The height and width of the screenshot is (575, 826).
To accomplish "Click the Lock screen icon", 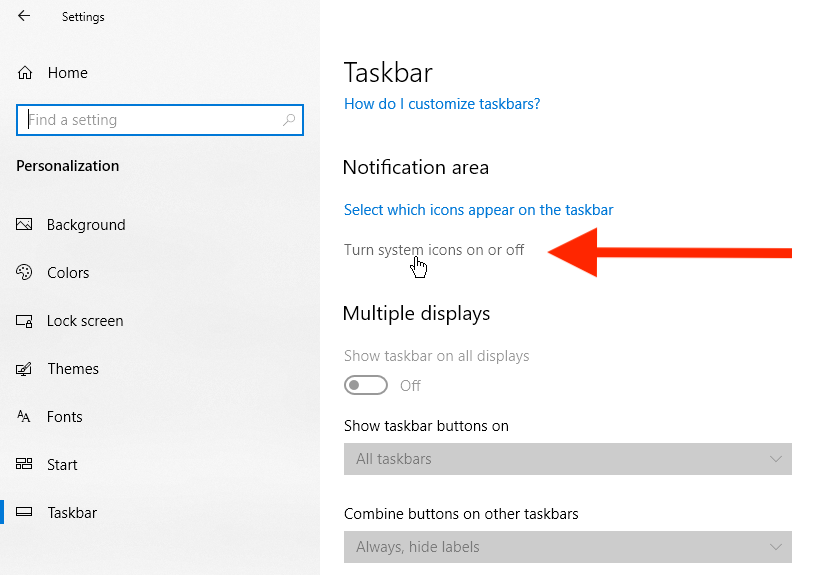I will tap(24, 321).
